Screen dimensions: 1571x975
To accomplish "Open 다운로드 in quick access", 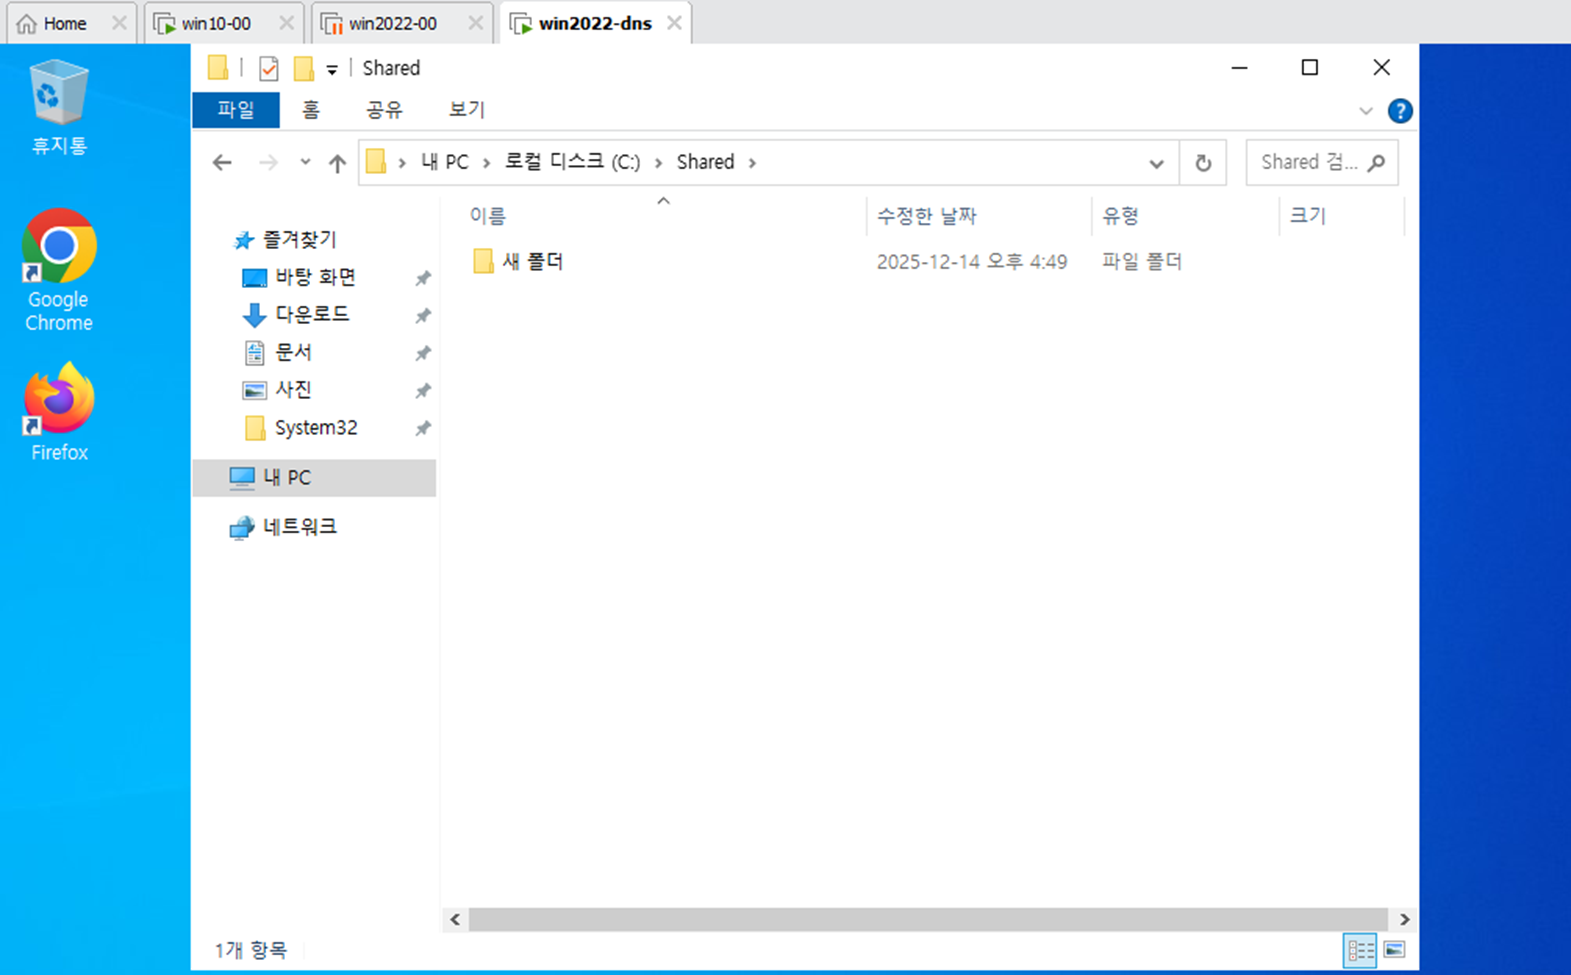I will [312, 314].
